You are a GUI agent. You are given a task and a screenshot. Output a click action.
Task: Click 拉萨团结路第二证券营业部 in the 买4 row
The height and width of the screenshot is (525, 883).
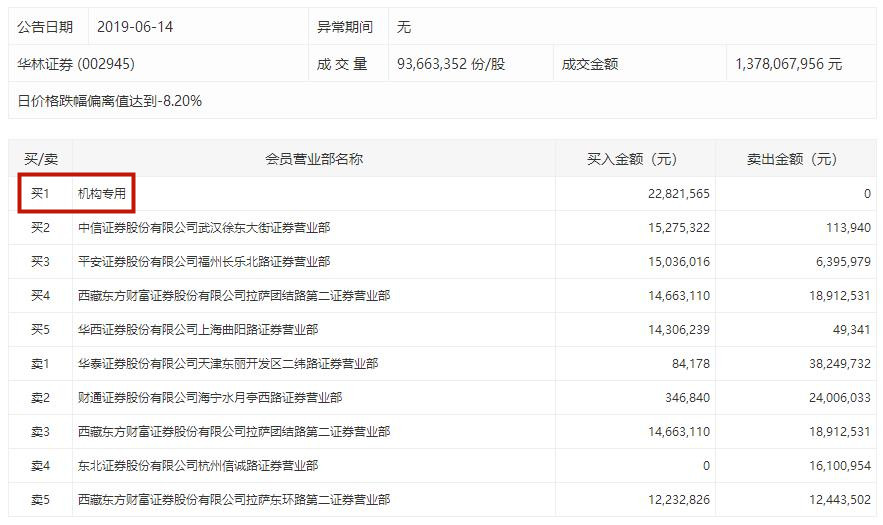[x=234, y=295]
